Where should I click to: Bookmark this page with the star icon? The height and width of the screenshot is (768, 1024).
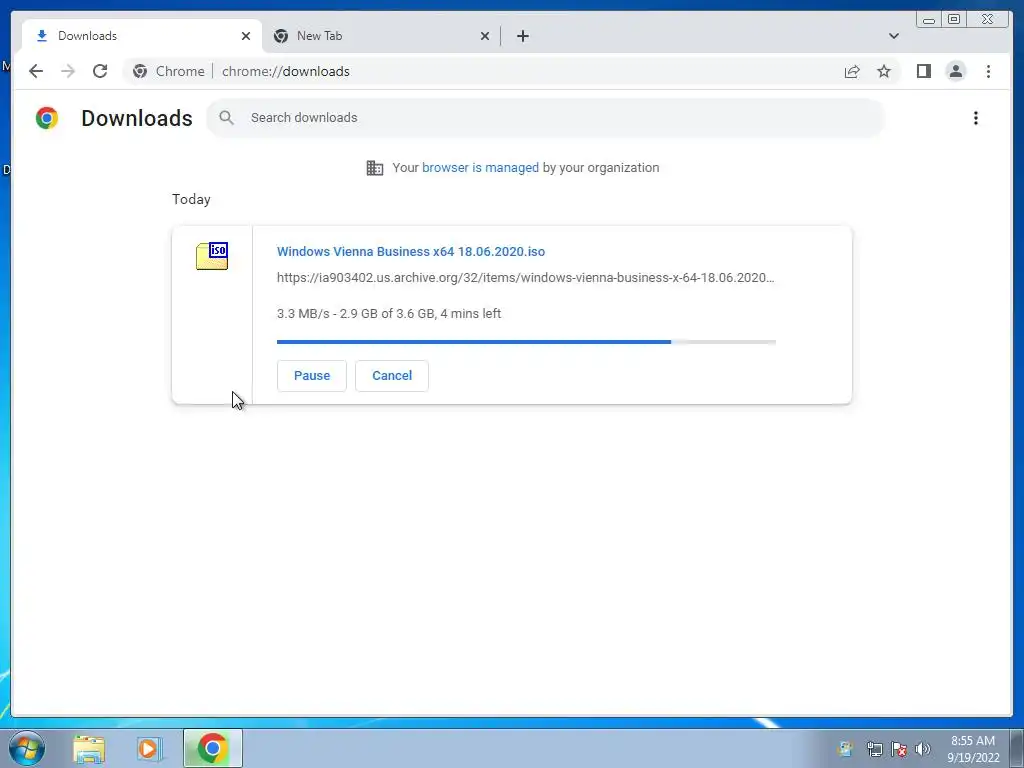pyautogui.click(x=884, y=71)
